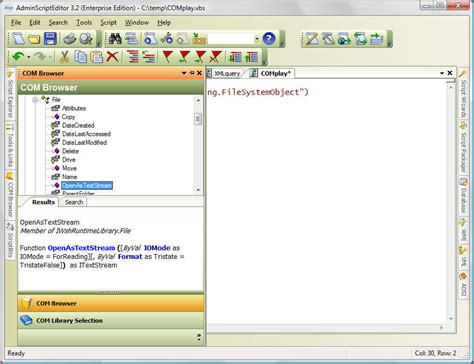The width and height of the screenshot is (474, 364).
Task: Toggle a bookmark with the plain red flag
Action: (167, 57)
